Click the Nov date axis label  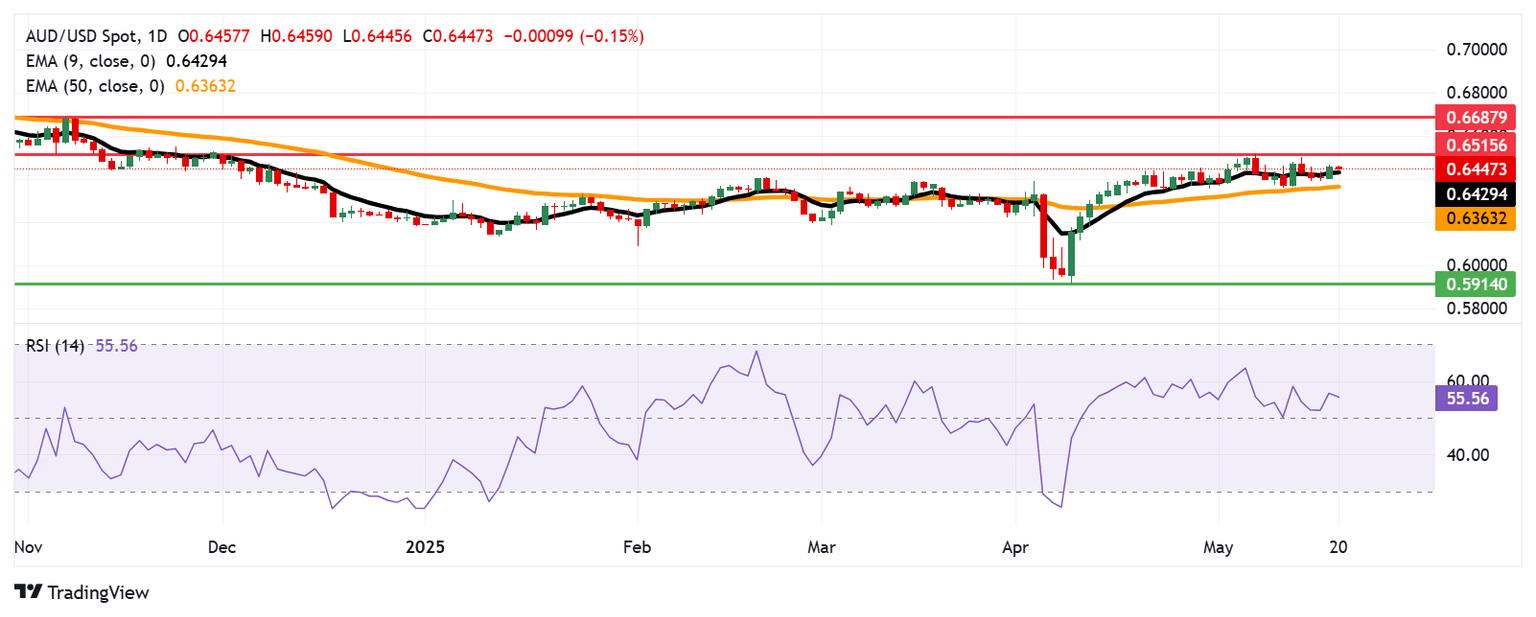[x=28, y=548]
